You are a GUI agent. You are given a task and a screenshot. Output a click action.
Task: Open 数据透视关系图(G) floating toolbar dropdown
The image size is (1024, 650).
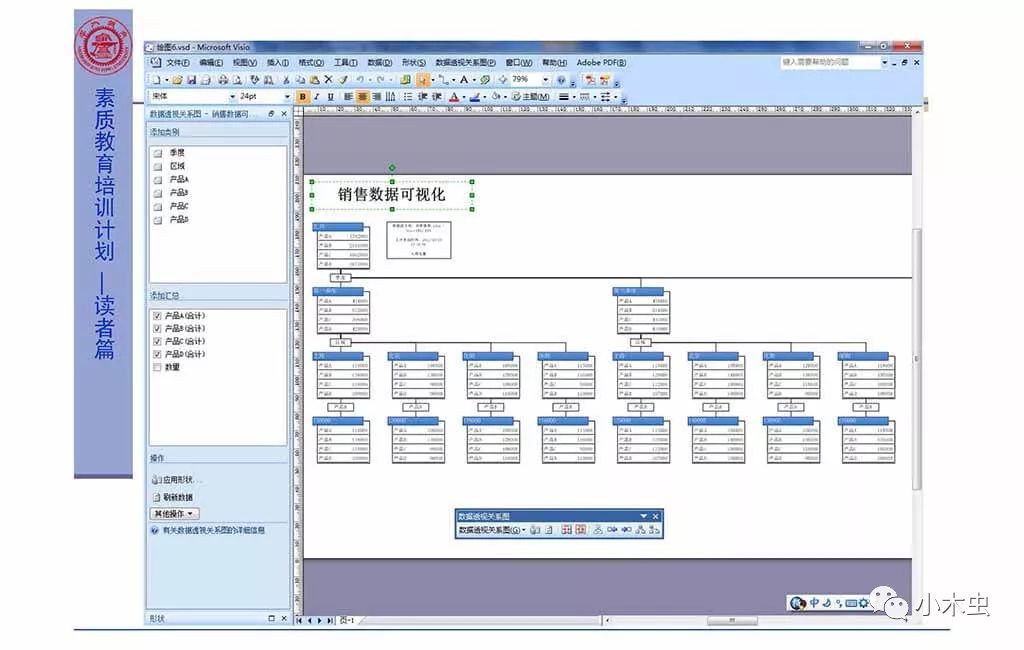[492, 530]
